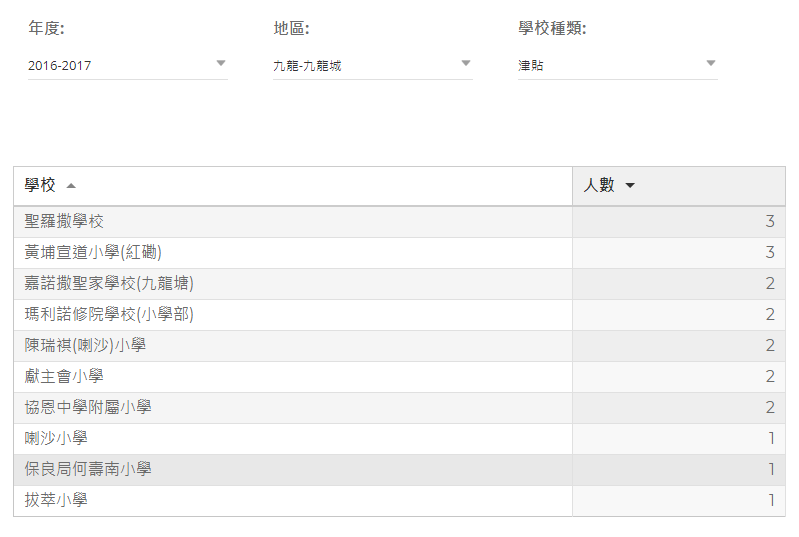This screenshot has width=799, height=537.
Task: Click the arrow icon of the 學校種類 dropdown
Action: (x=711, y=64)
